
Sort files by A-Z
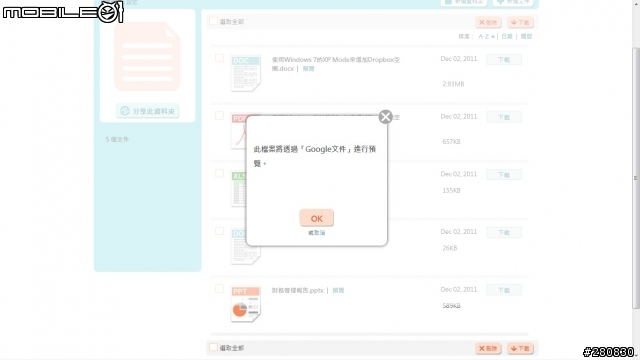(x=486, y=36)
